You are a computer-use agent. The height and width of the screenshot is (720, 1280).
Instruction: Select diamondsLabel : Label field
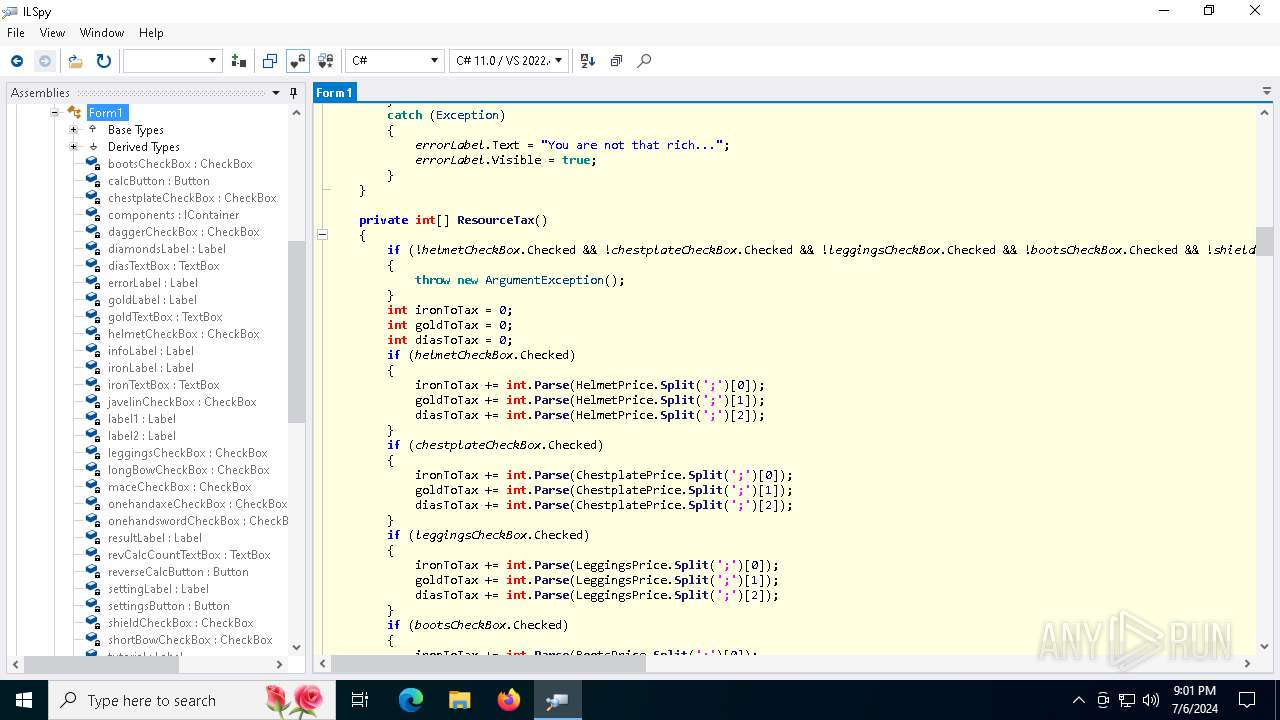[167, 249]
